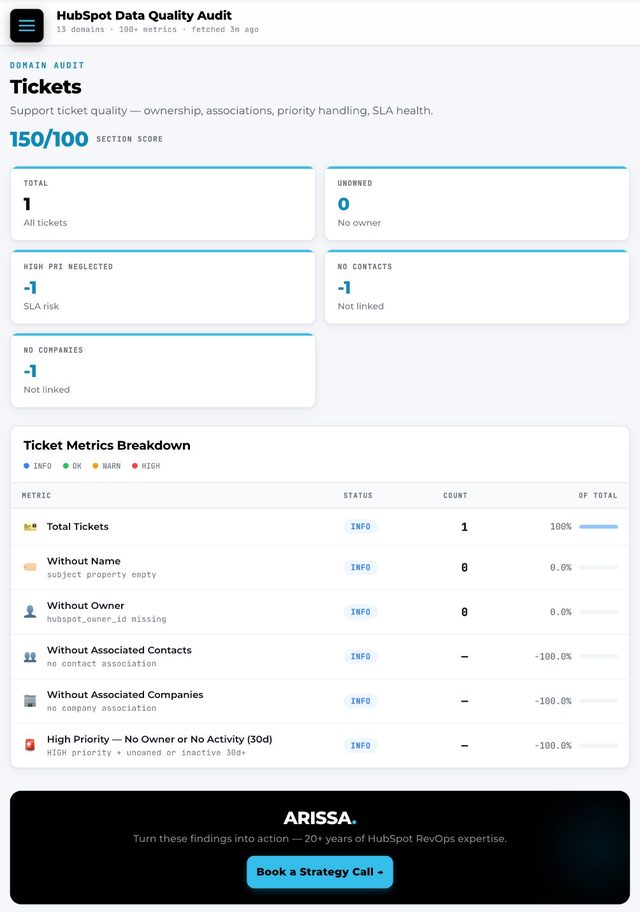This screenshot has width=640, height=912.
Task: Click the Without Name label icon
Action: click(x=30, y=567)
